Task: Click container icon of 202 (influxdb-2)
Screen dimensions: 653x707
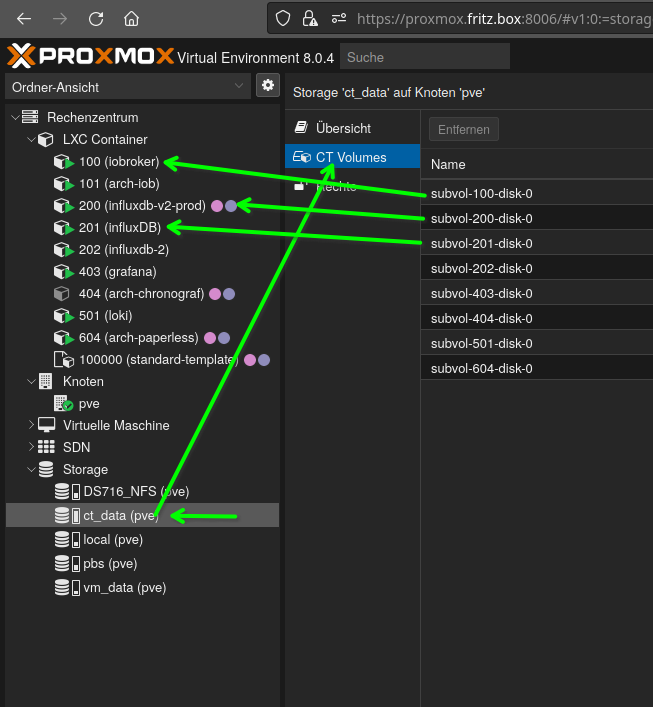Action: pos(63,249)
